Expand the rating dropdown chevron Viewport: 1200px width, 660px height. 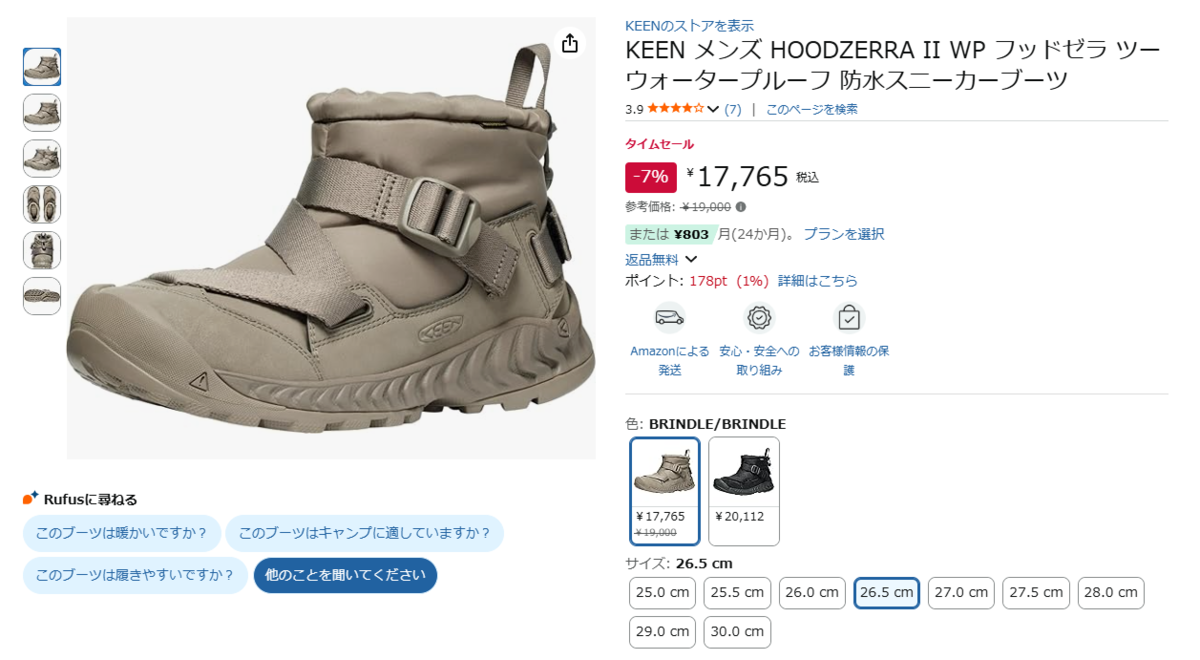coord(713,109)
